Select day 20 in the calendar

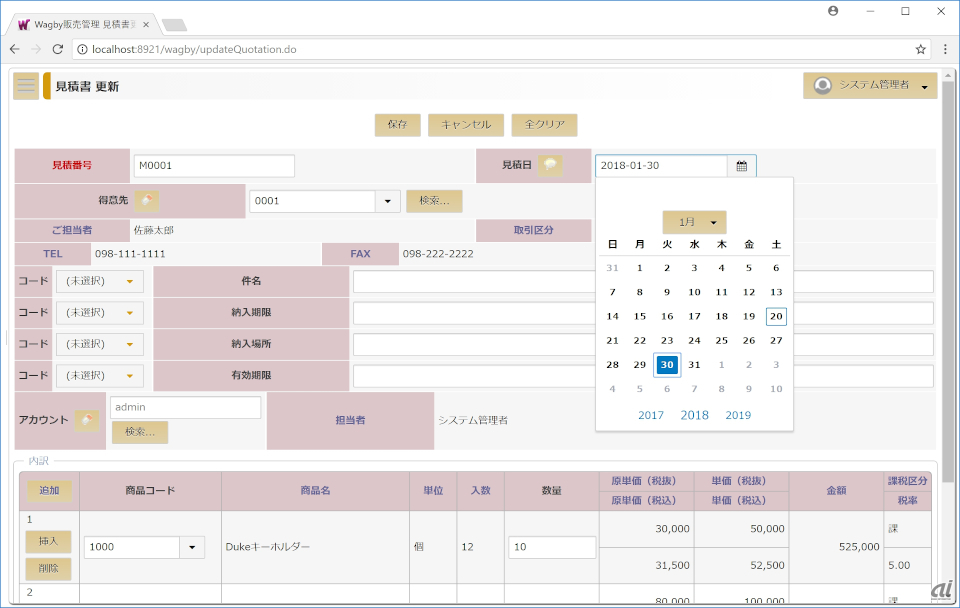click(x=776, y=316)
